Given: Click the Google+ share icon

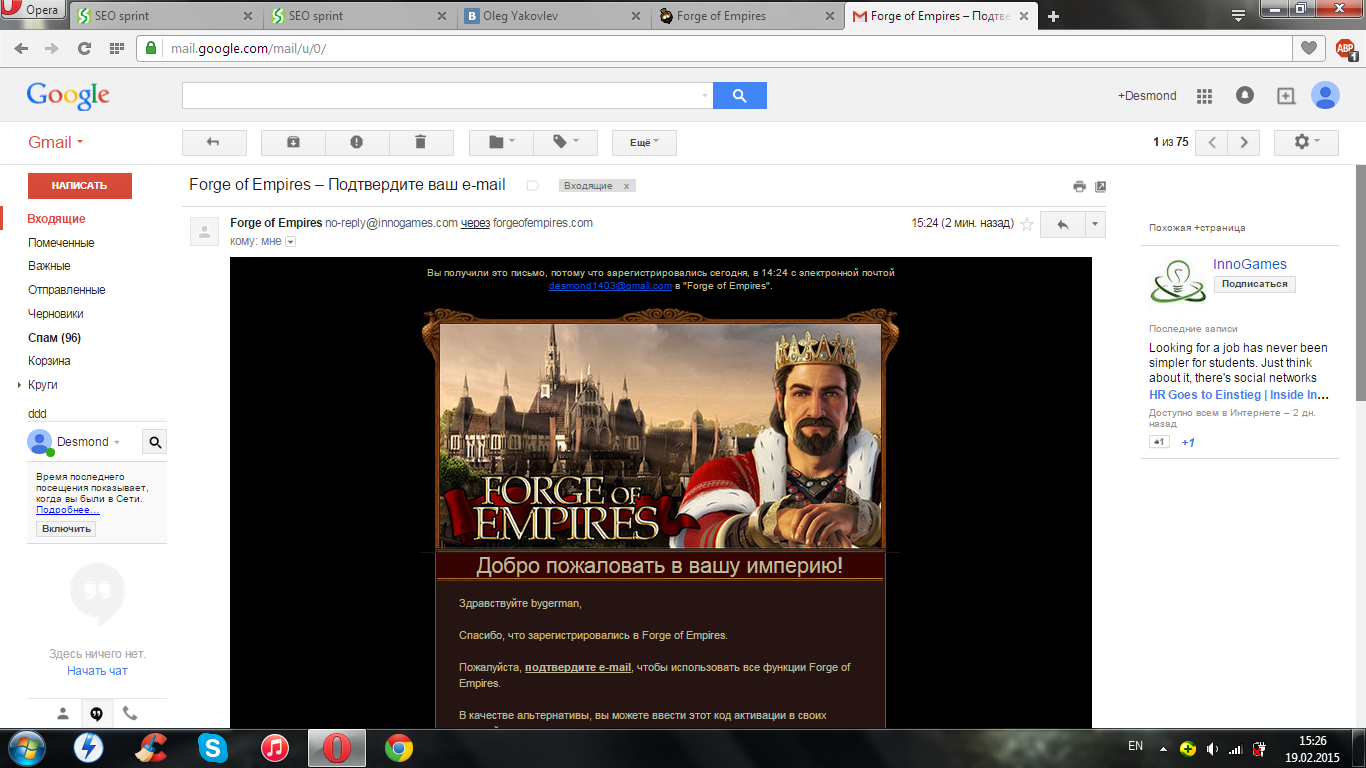Looking at the screenshot, I should (1286, 96).
